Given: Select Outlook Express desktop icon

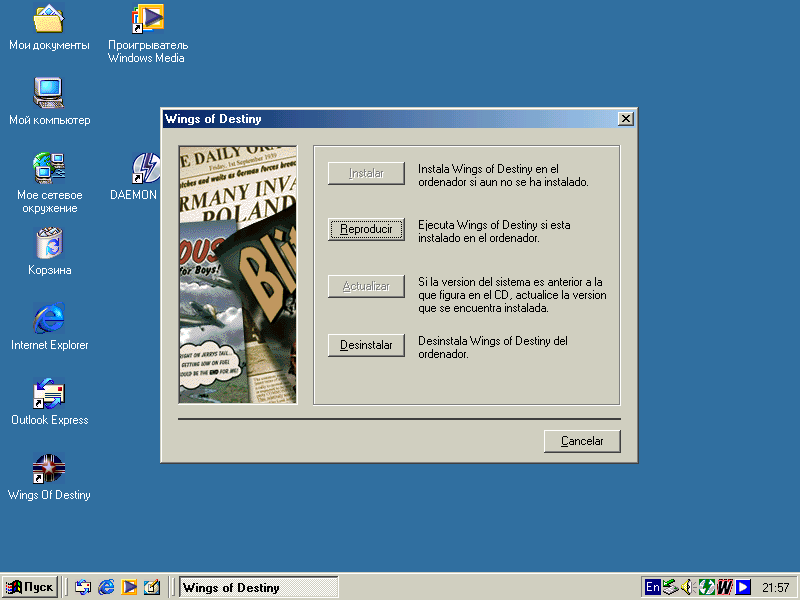Looking at the screenshot, I should point(49,402).
